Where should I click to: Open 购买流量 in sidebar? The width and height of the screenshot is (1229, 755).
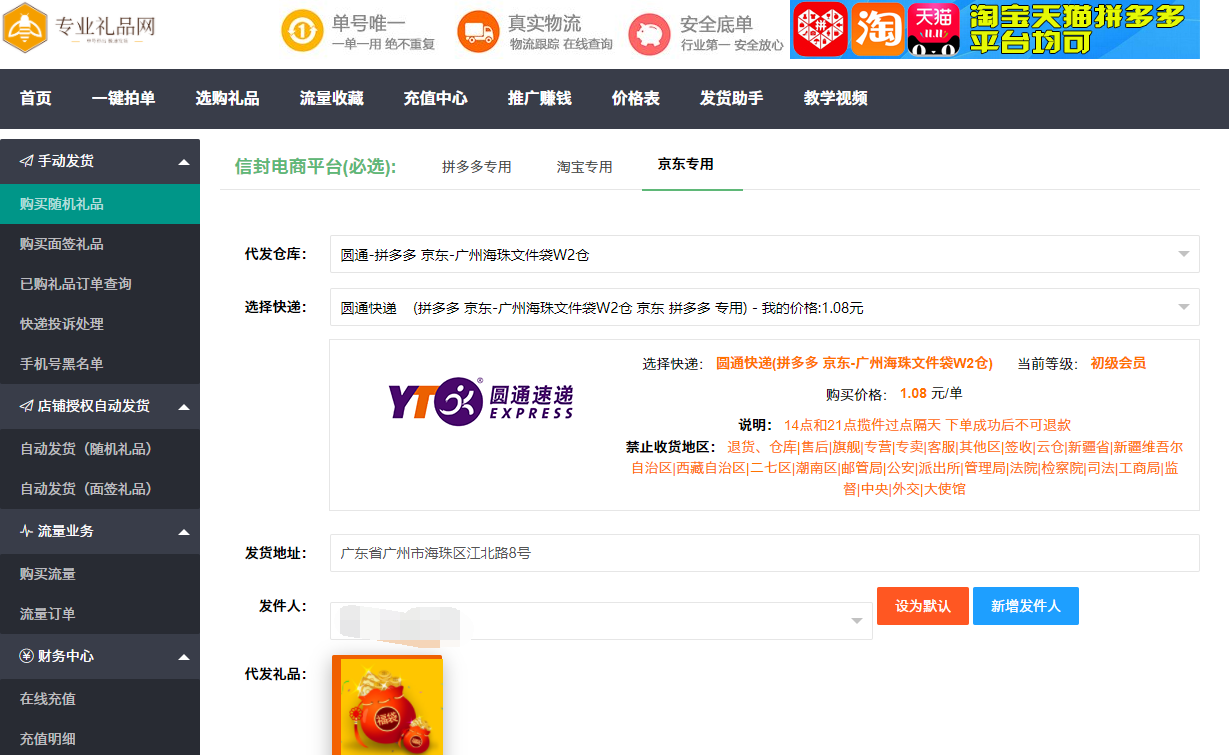tap(100, 574)
